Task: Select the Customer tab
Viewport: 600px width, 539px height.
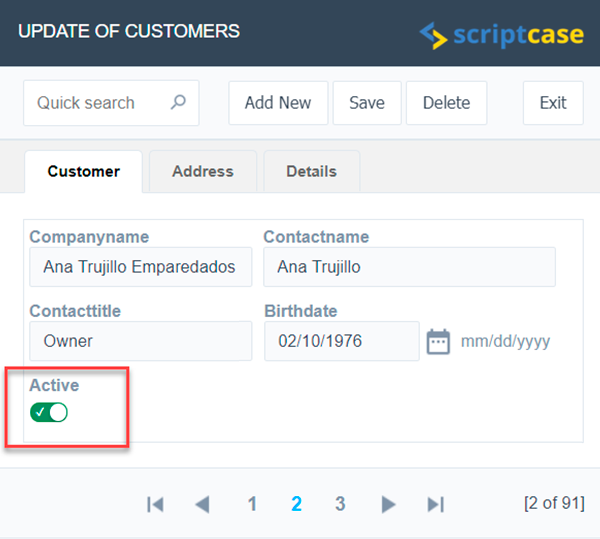Action: [83, 171]
